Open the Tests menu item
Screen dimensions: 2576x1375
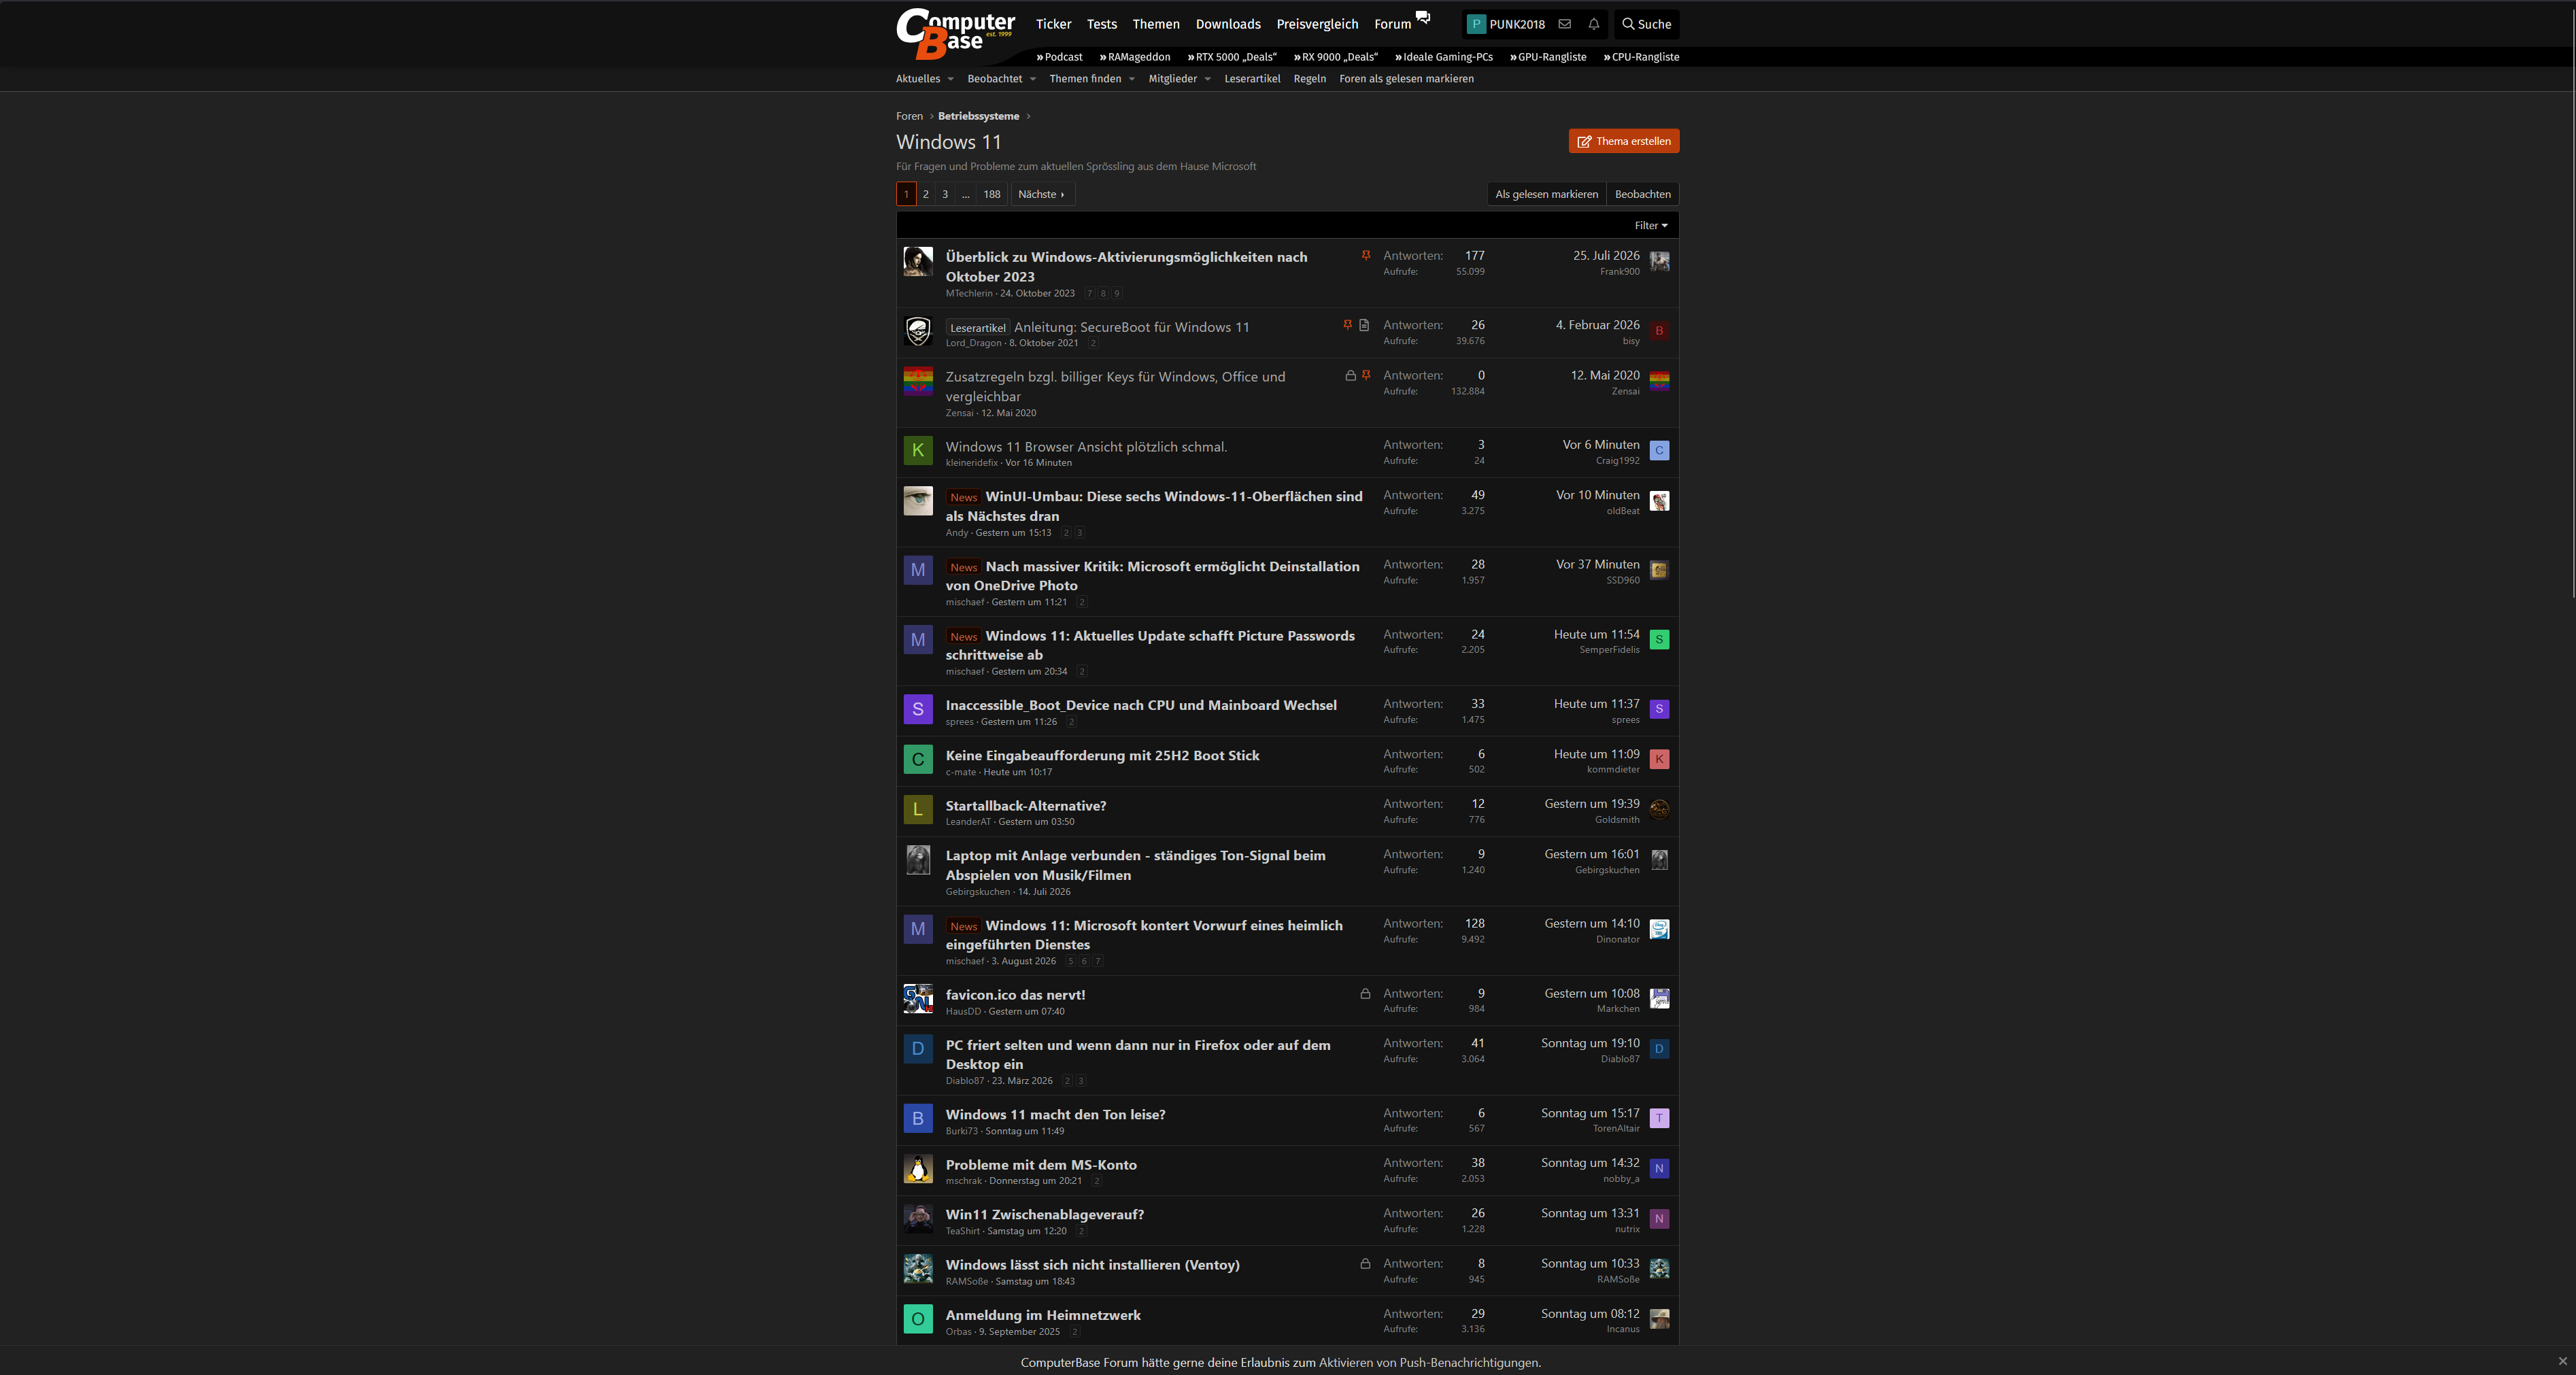[x=1102, y=24]
